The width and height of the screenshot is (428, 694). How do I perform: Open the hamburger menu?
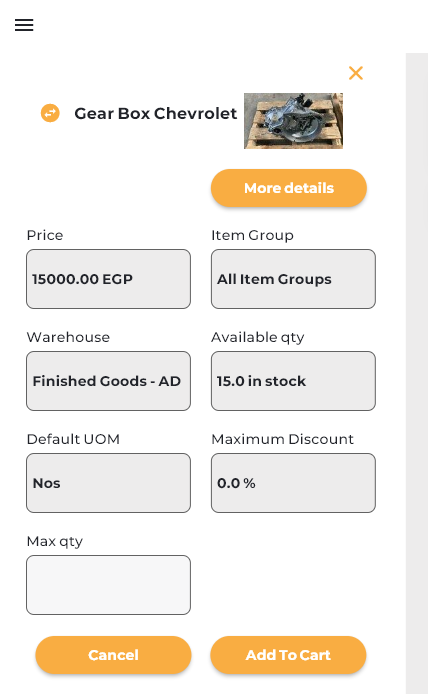(24, 25)
